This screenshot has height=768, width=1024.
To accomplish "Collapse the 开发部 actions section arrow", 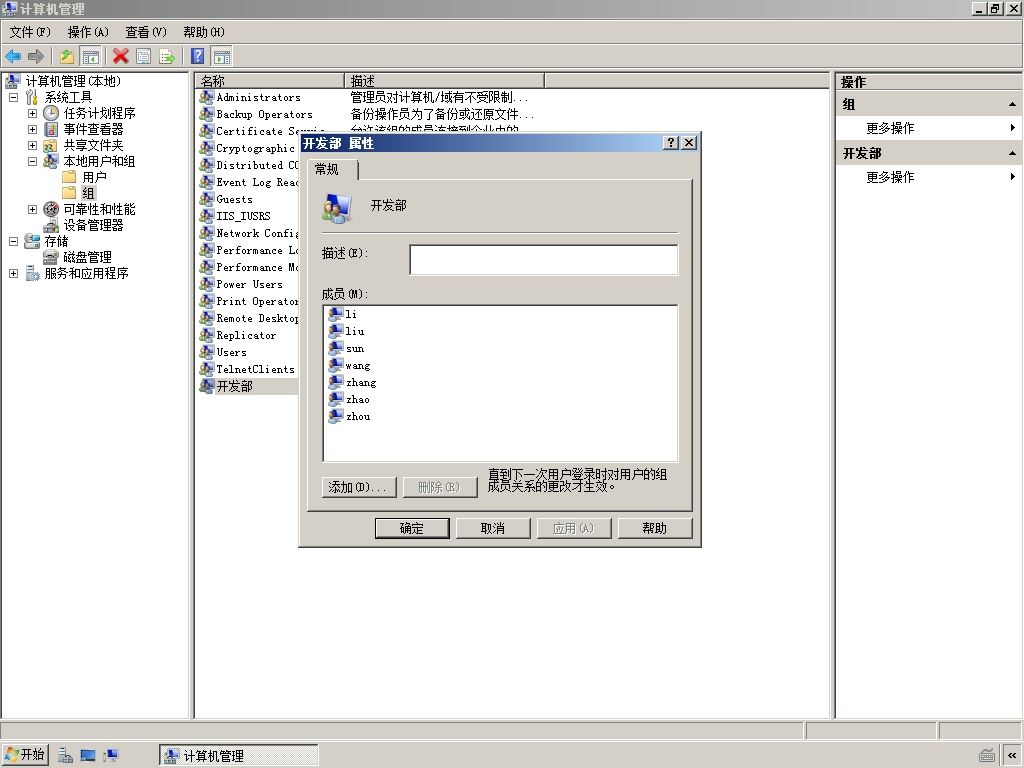I will point(1012,153).
